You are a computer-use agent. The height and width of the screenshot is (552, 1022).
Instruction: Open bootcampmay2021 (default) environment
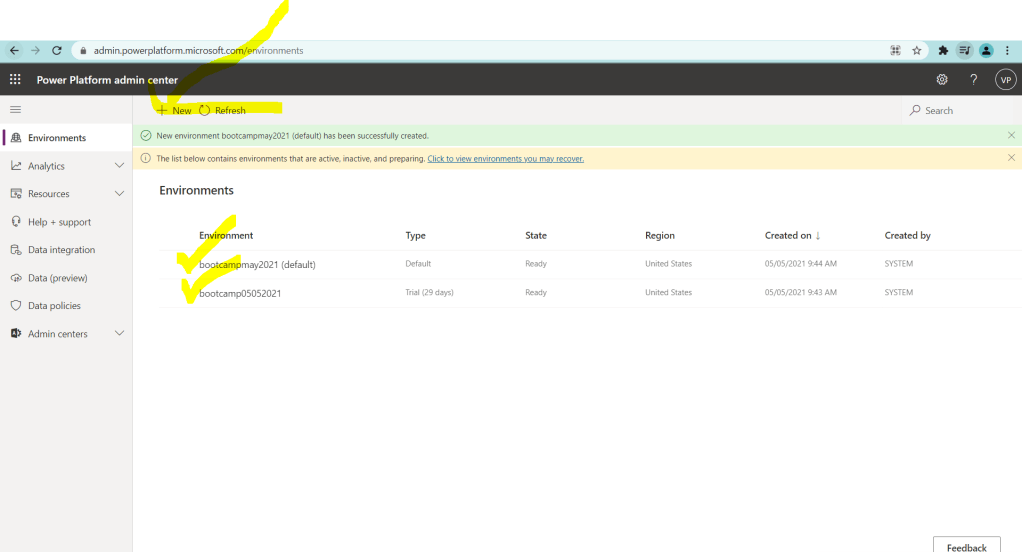[257, 265]
